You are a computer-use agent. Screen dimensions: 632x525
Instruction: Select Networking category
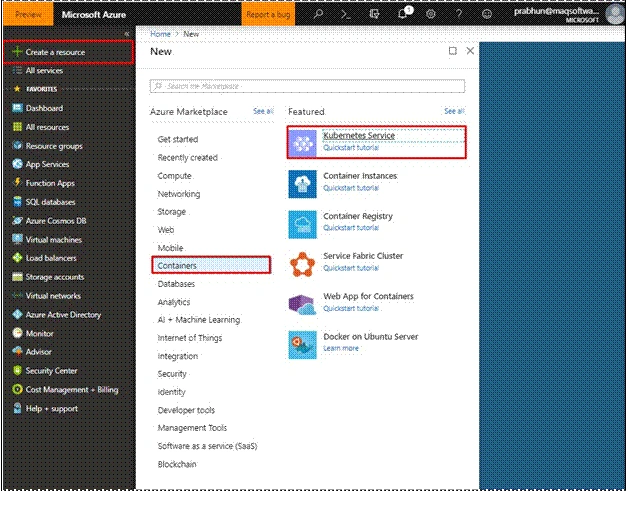(179, 194)
